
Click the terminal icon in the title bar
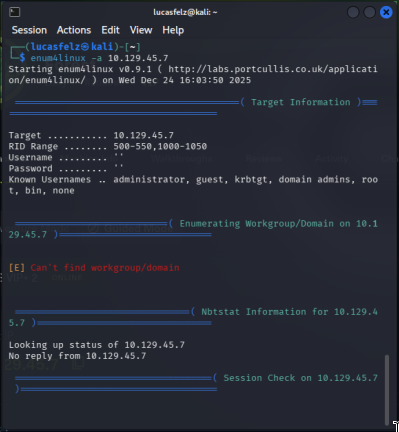tap(15, 12)
